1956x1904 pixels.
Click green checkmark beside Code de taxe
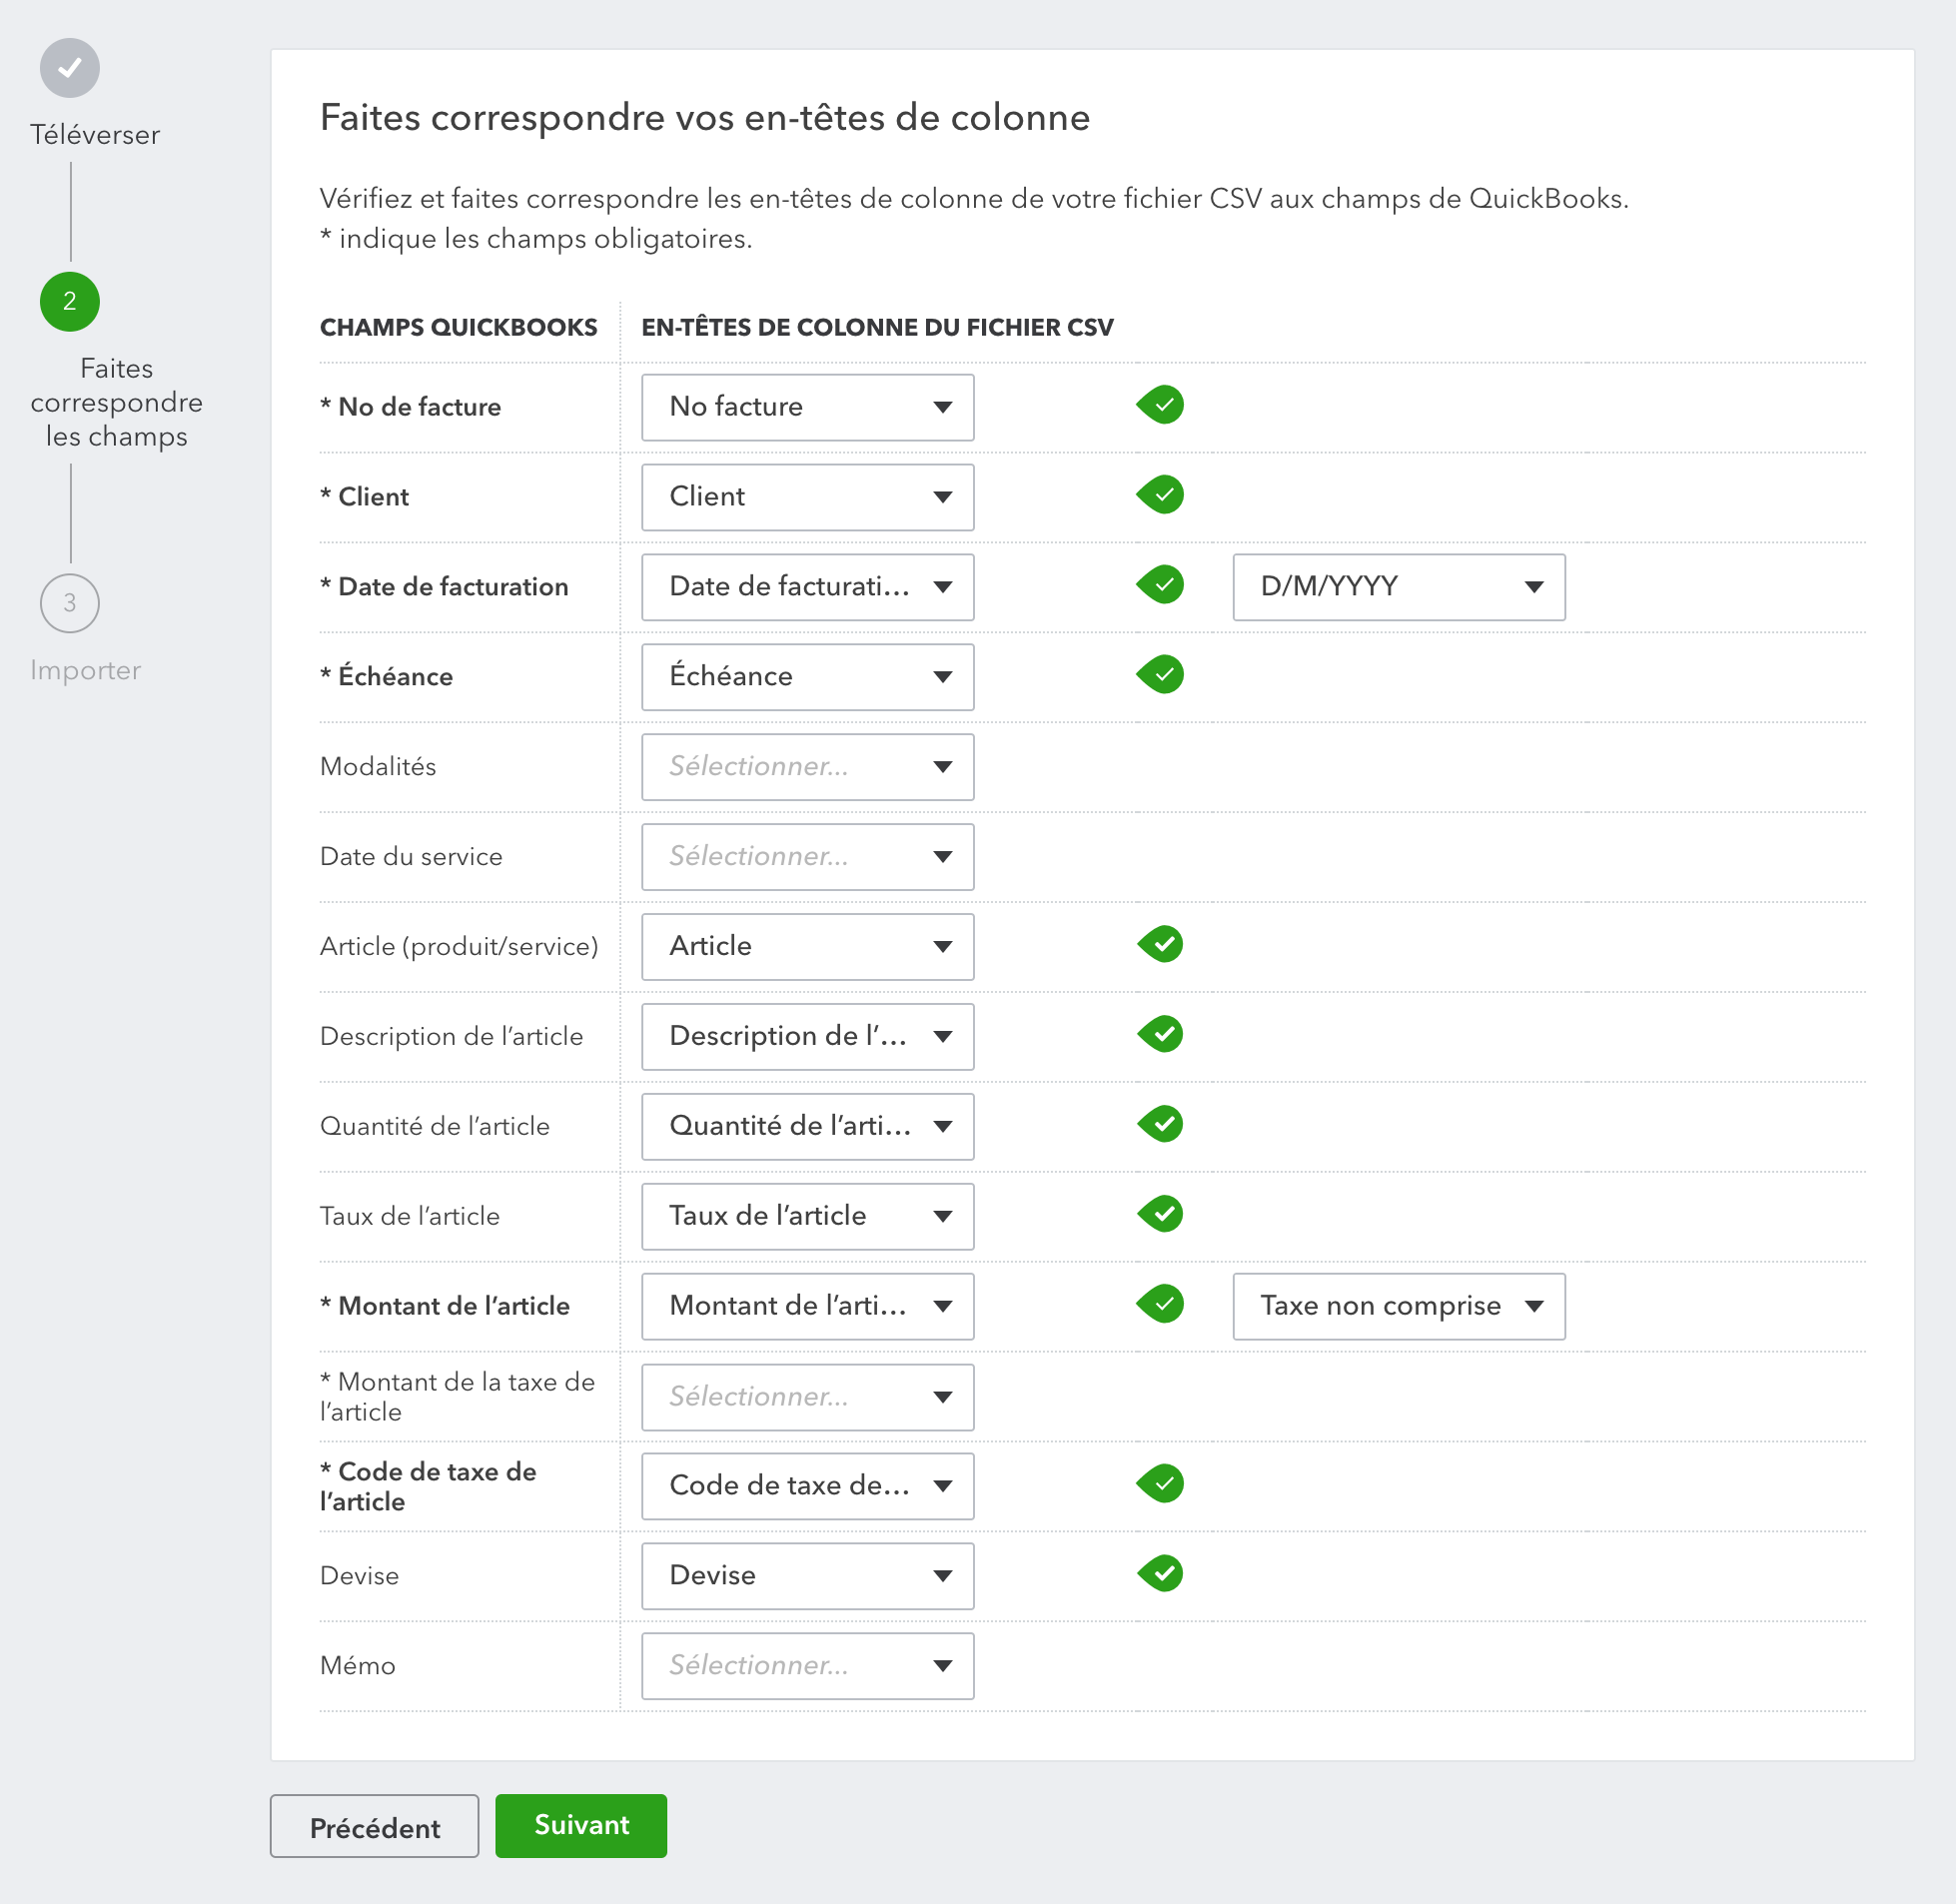pyautogui.click(x=1161, y=1484)
